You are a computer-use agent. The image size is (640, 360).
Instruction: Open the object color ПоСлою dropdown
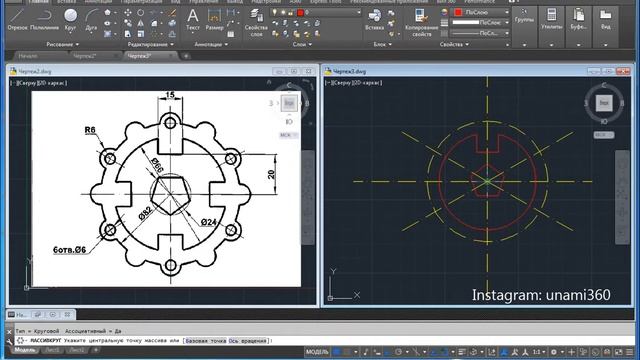point(481,13)
